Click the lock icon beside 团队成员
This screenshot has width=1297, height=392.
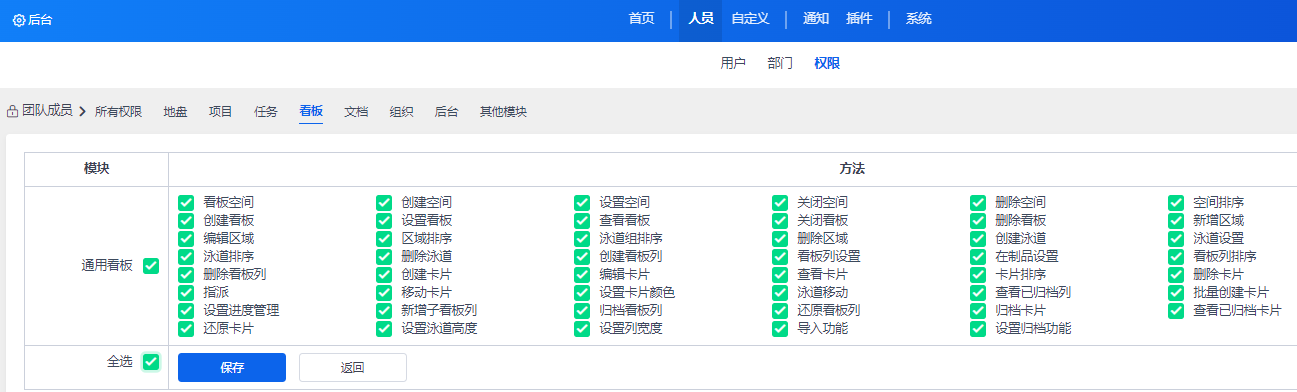click(12, 111)
